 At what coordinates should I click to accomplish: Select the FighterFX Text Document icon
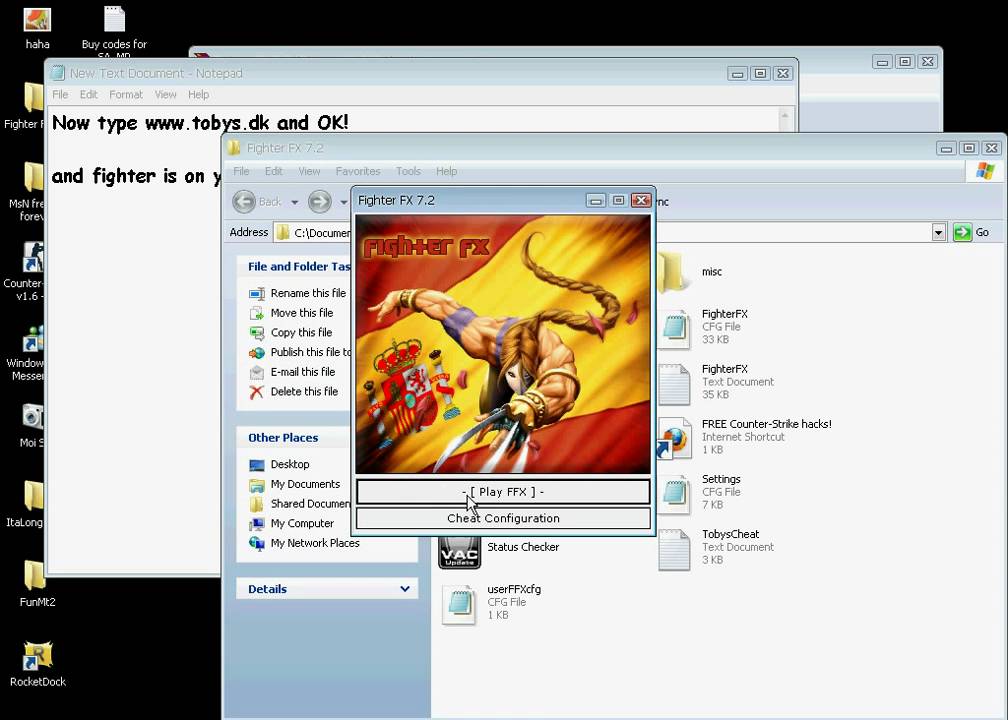click(674, 383)
